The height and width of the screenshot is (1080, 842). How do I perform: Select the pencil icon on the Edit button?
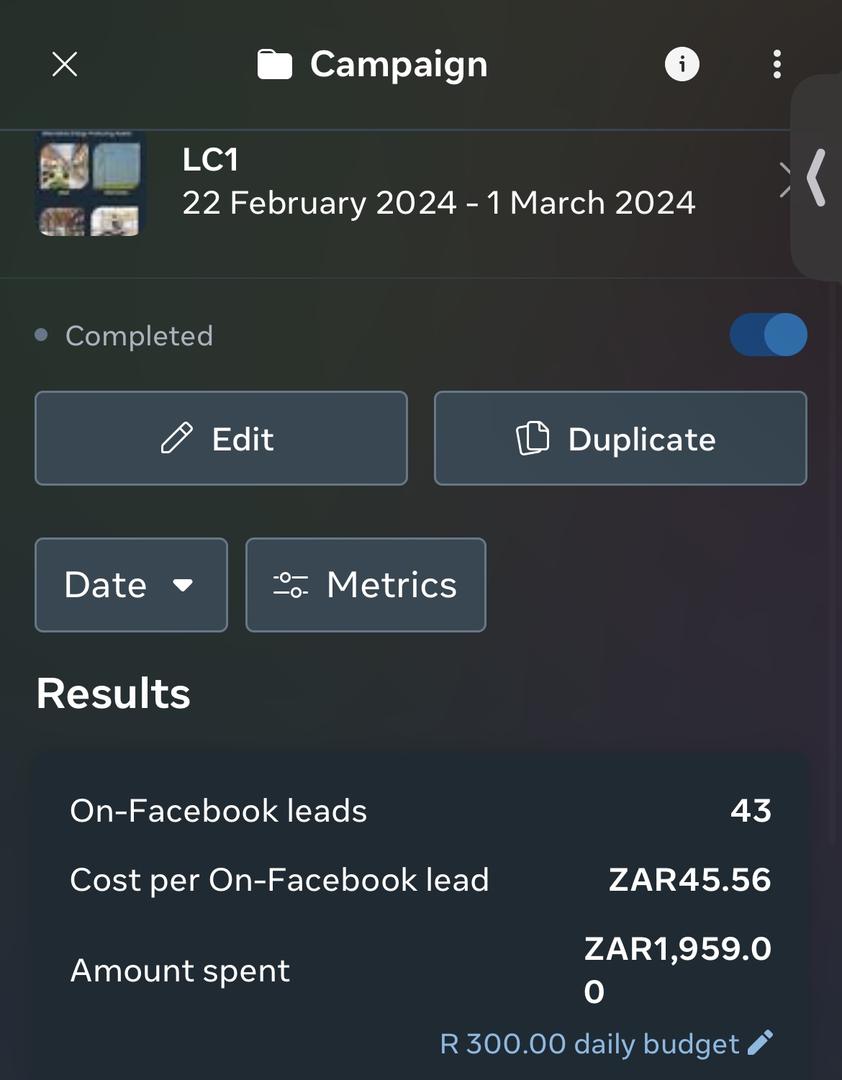coord(177,438)
